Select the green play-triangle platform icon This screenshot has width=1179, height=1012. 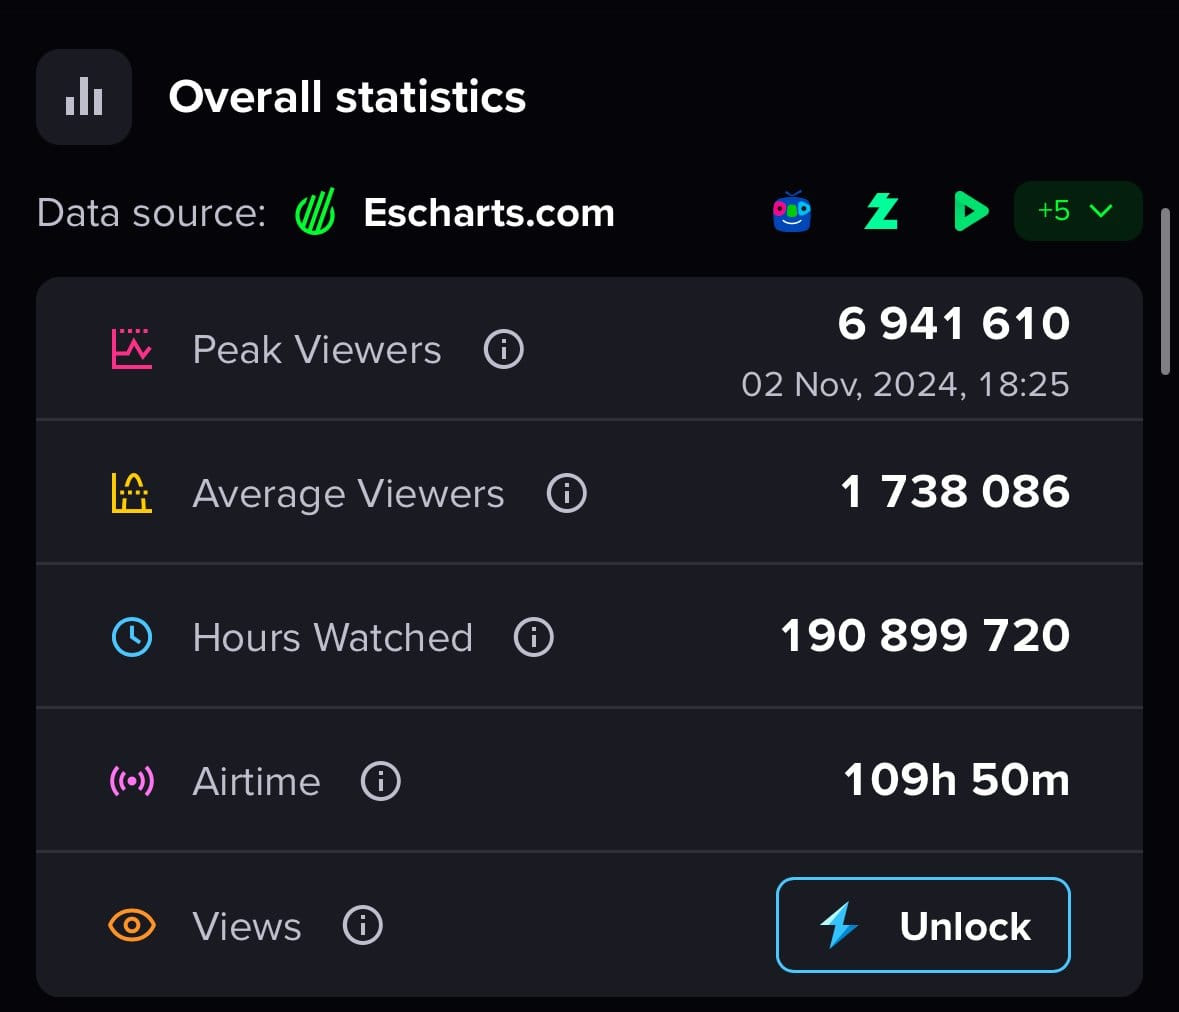pos(970,211)
